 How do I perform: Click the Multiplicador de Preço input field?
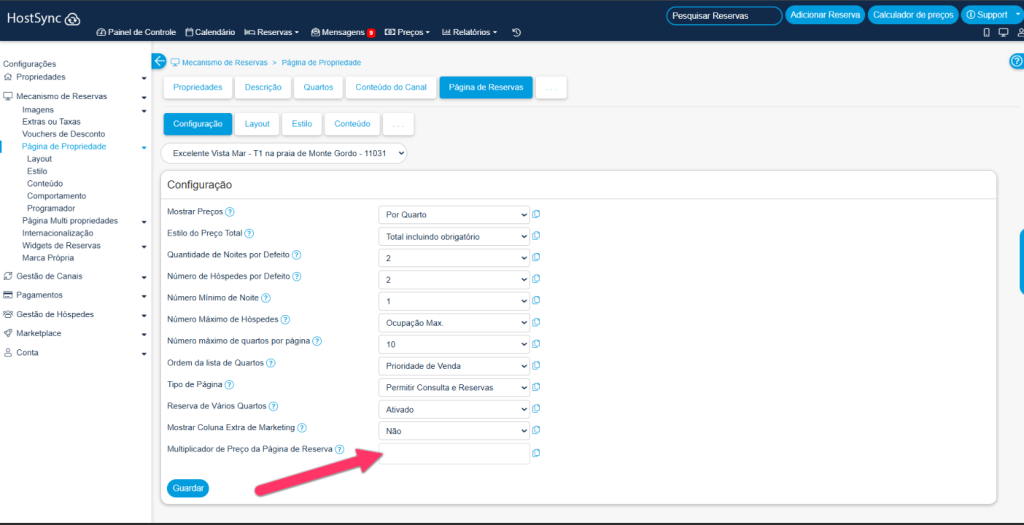pyautogui.click(x=454, y=454)
